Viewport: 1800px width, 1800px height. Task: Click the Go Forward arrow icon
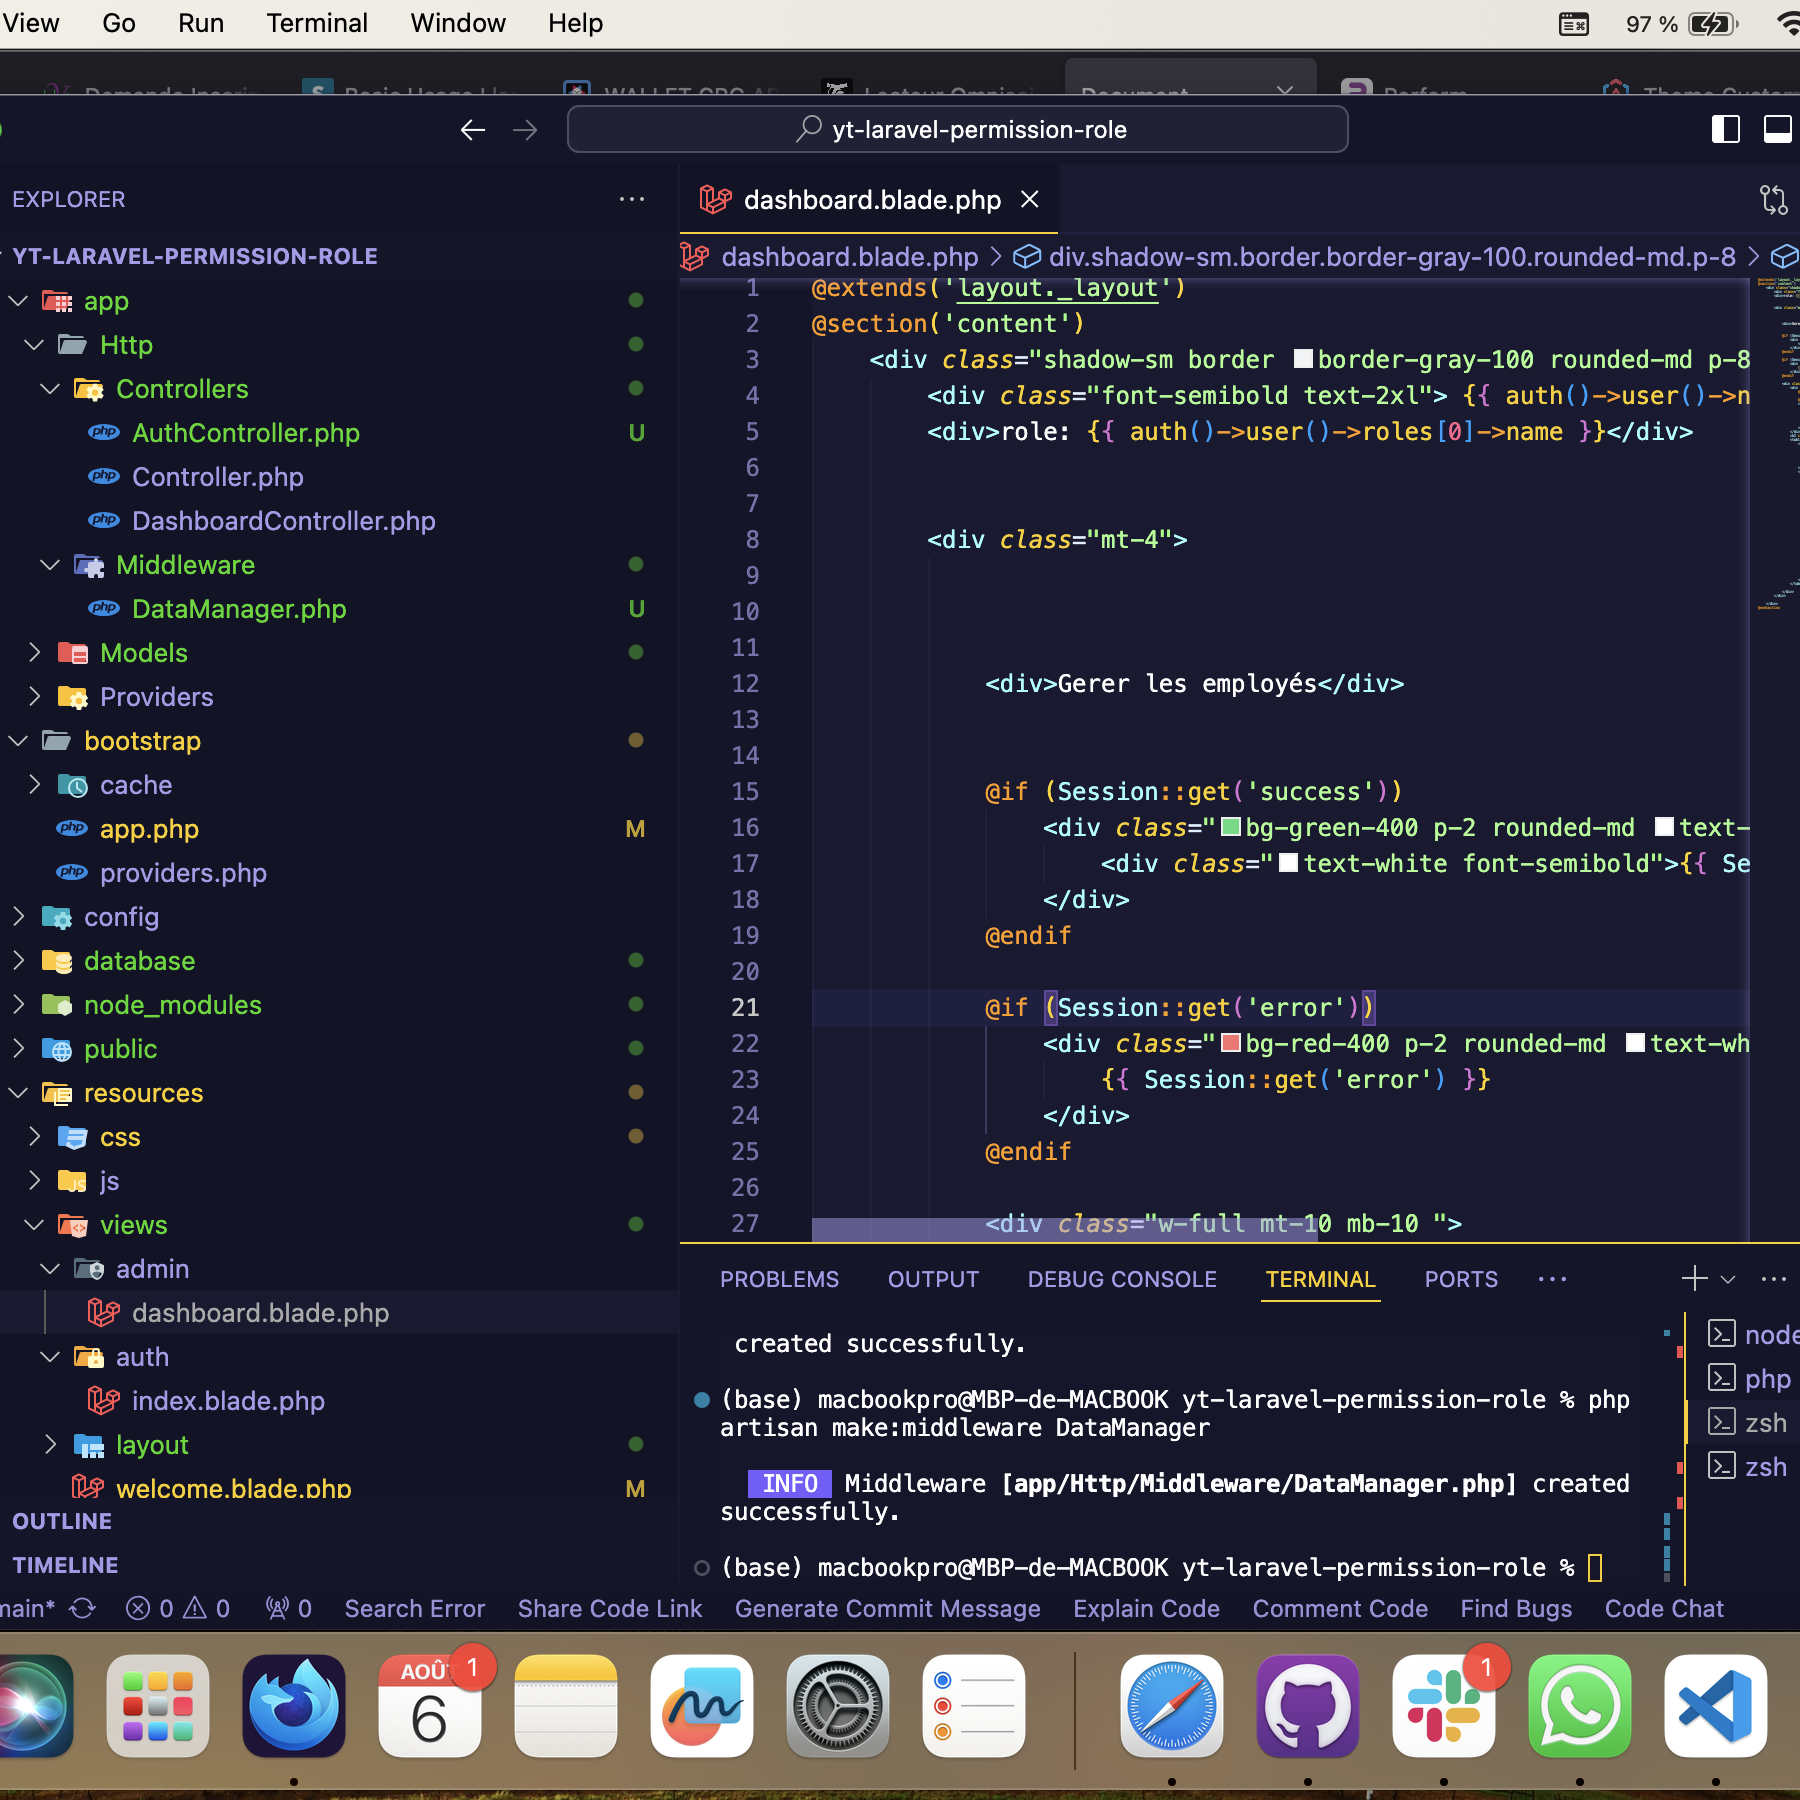tap(525, 130)
